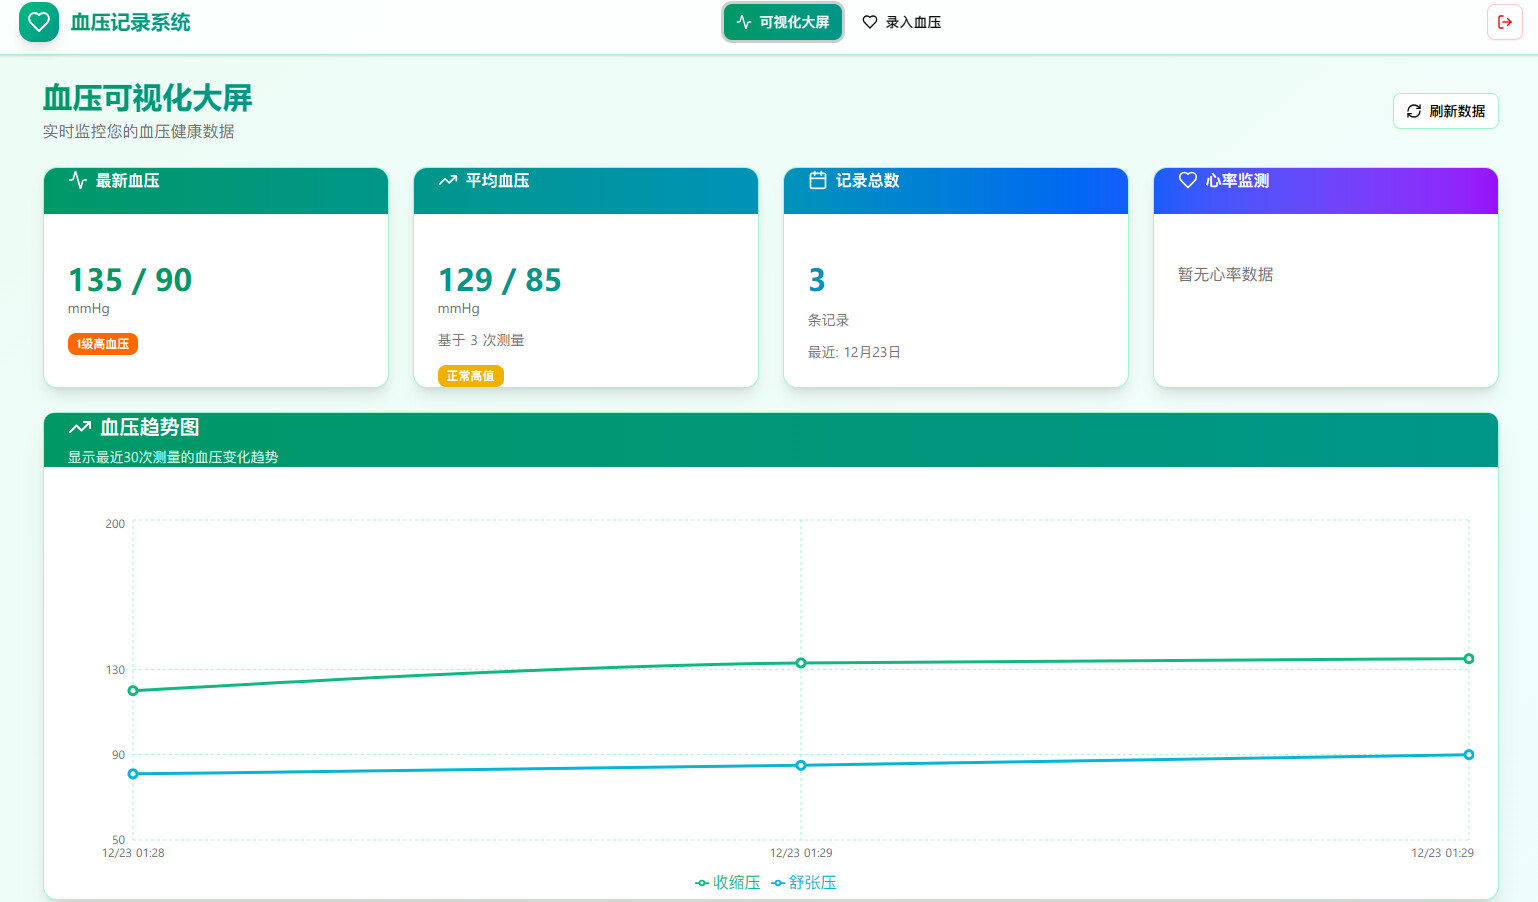Click 刷新数据 button
Viewport: 1538px width, 902px height.
(1446, 111)
